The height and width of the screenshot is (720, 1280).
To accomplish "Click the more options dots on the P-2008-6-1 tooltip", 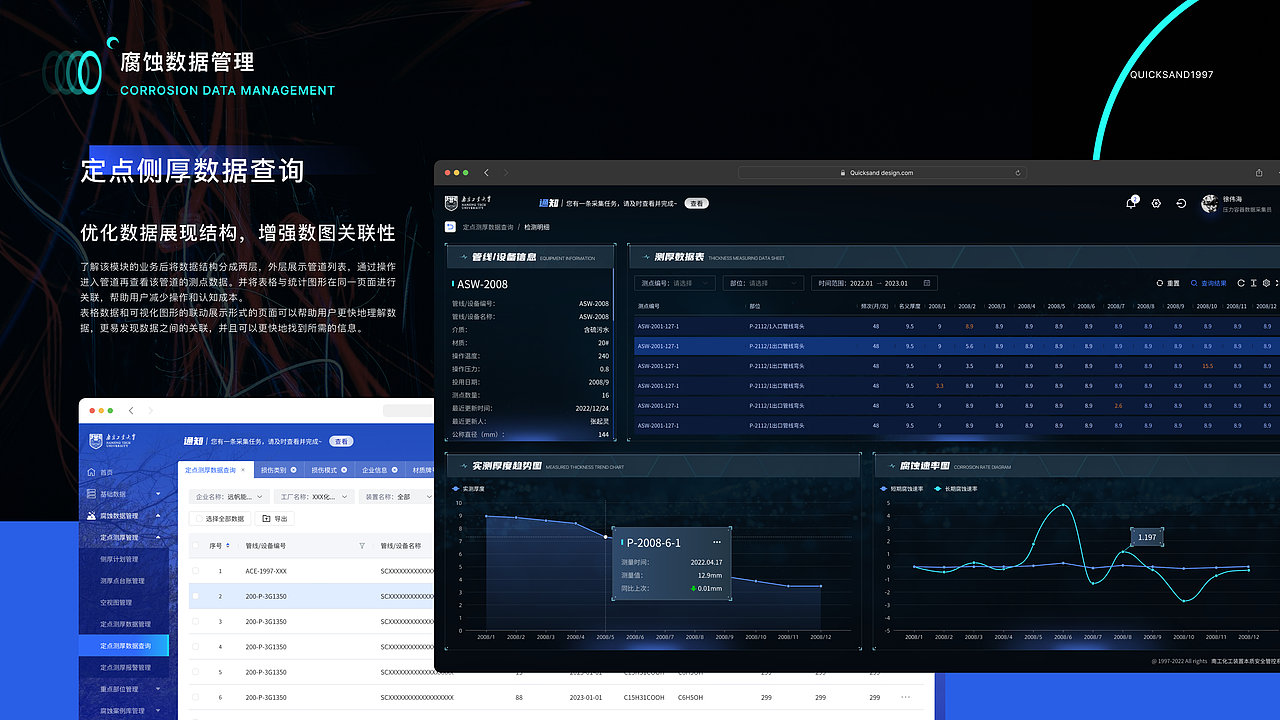I will tap(717, 541).
